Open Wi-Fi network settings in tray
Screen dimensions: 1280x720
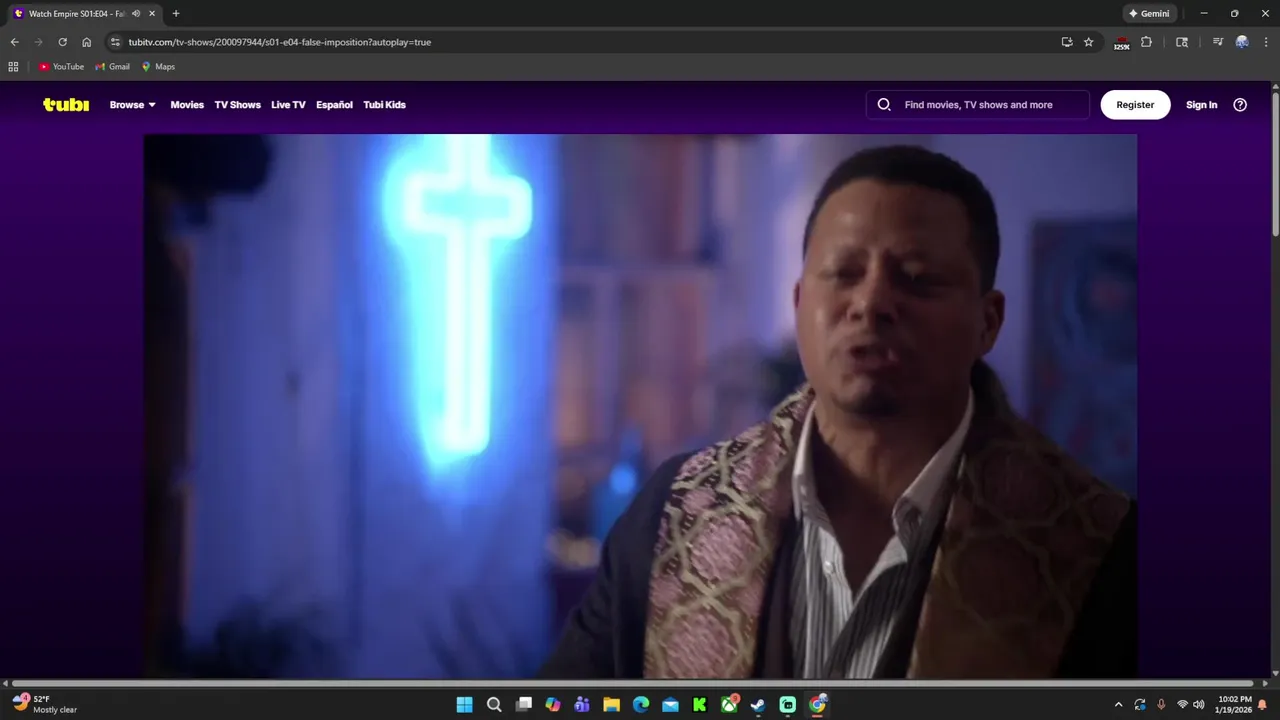(x=1182, y=705)
